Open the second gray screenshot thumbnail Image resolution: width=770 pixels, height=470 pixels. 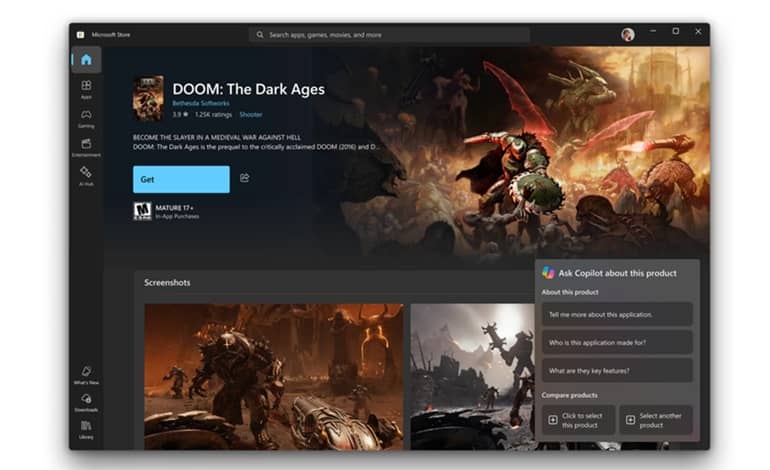pyautogui.click(x=472, y=377)
